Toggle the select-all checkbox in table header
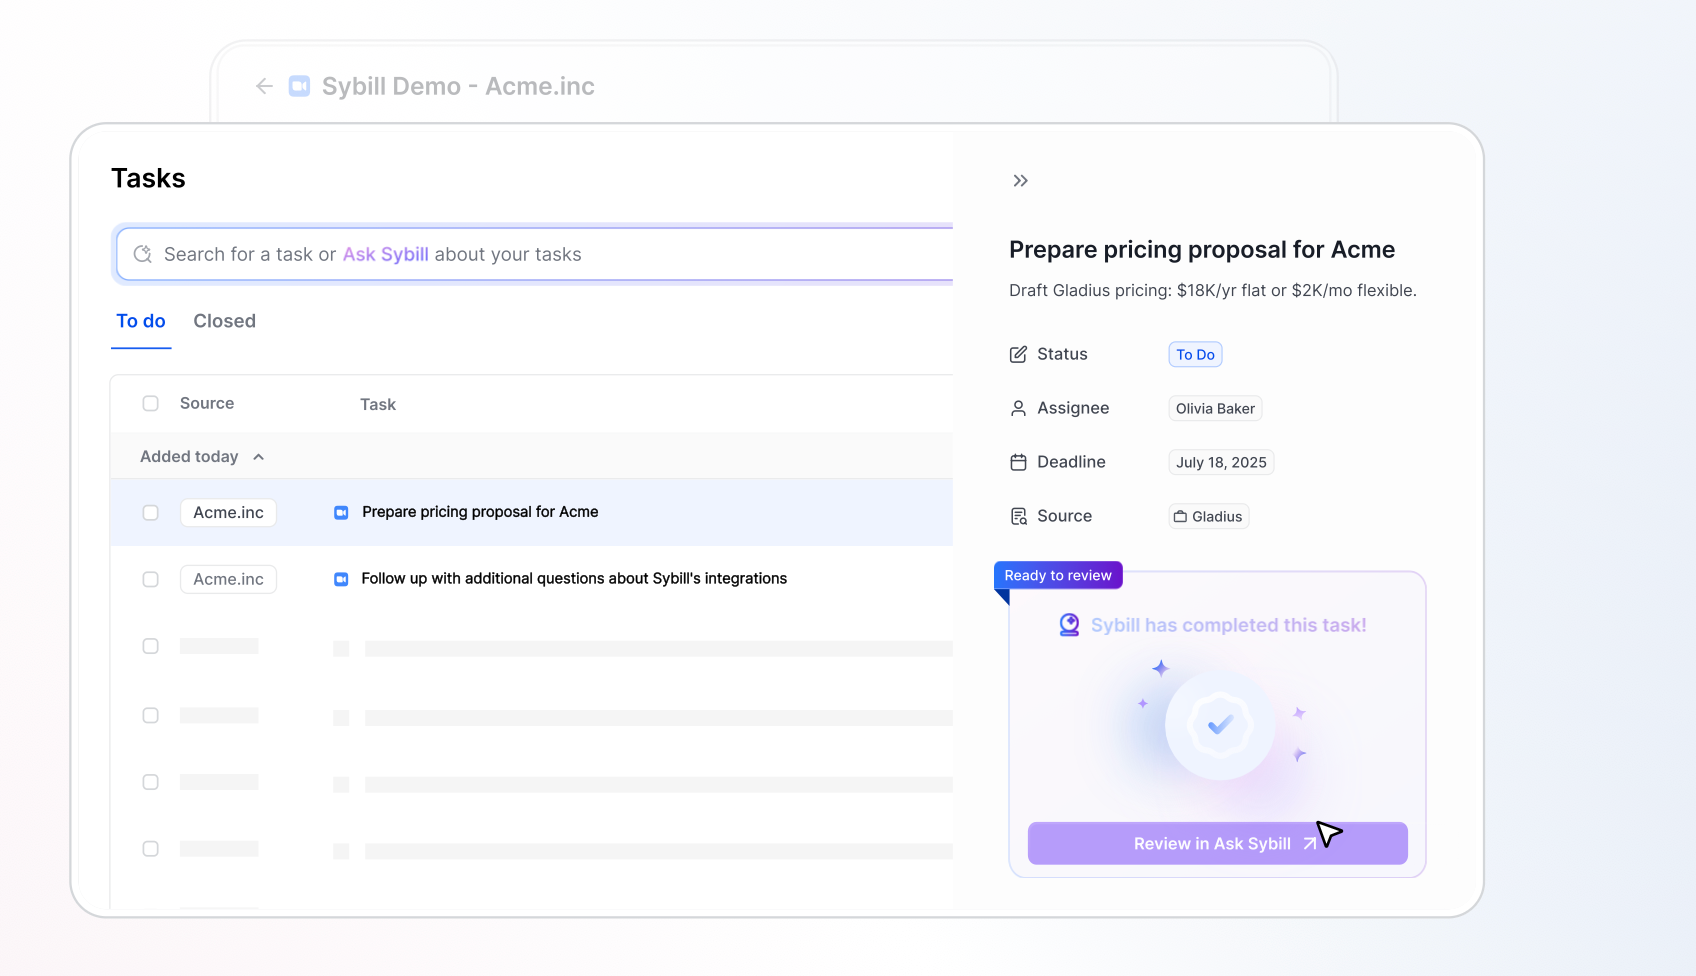1696x976 pixels. pos(150,403)
